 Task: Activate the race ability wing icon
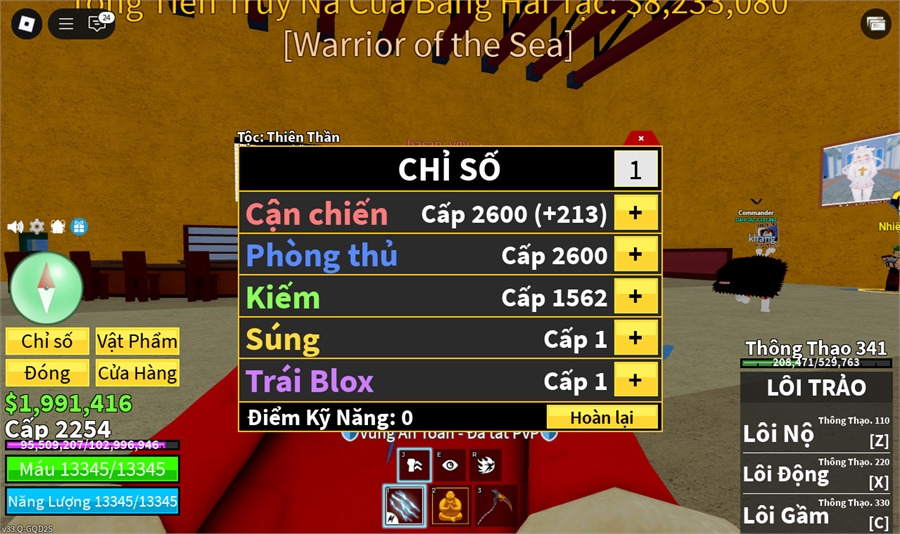[x=486, y=465]
